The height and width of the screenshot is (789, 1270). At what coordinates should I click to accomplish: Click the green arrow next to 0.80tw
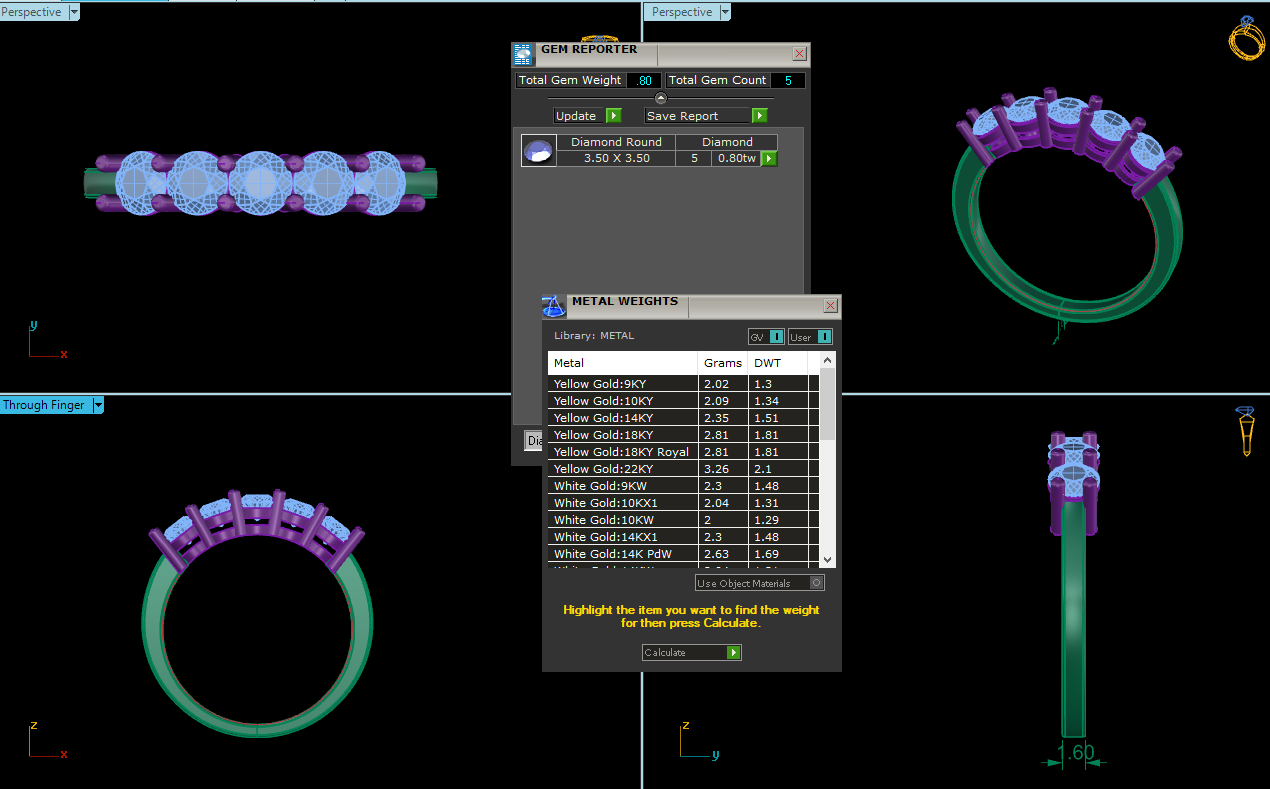(769, 159)
